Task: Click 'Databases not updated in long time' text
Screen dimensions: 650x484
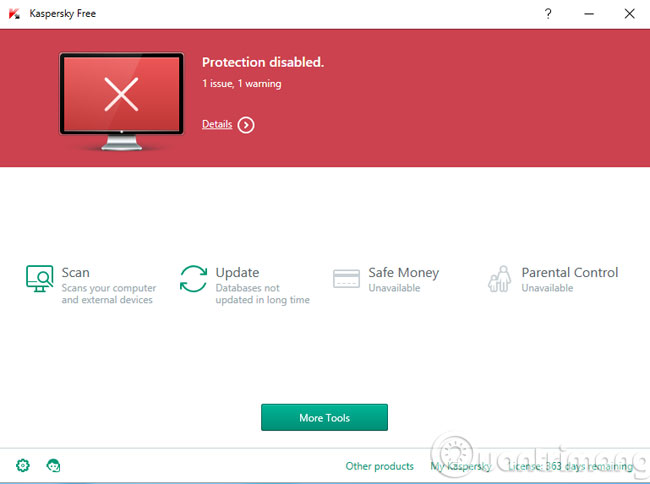Action: coord(262,293)
